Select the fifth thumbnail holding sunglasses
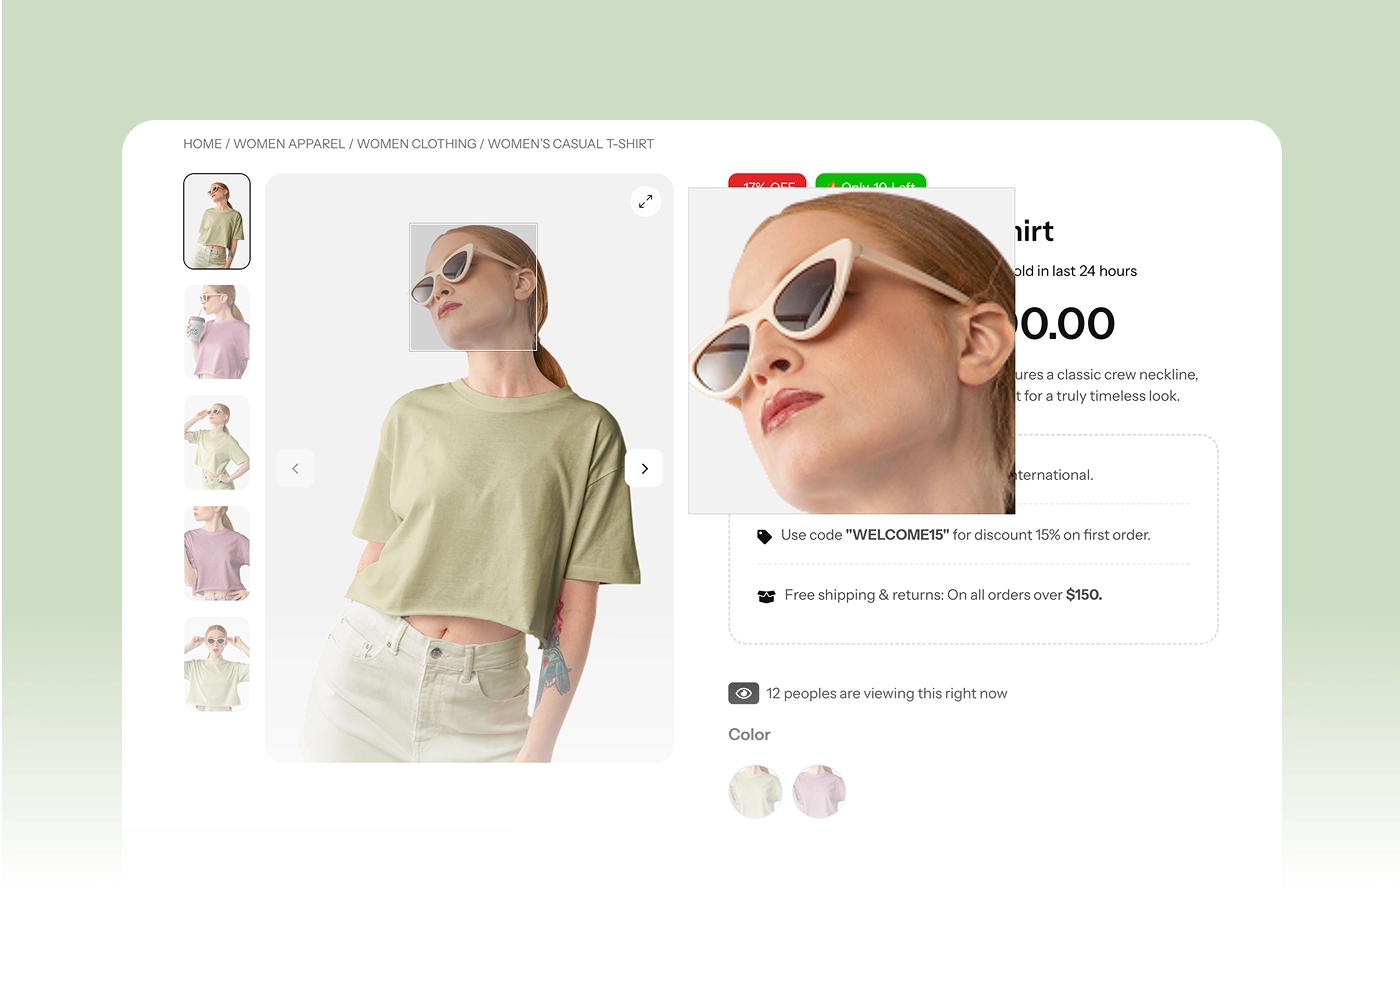This screenshot has height=1004, width=1400. [x=217, y=664]
